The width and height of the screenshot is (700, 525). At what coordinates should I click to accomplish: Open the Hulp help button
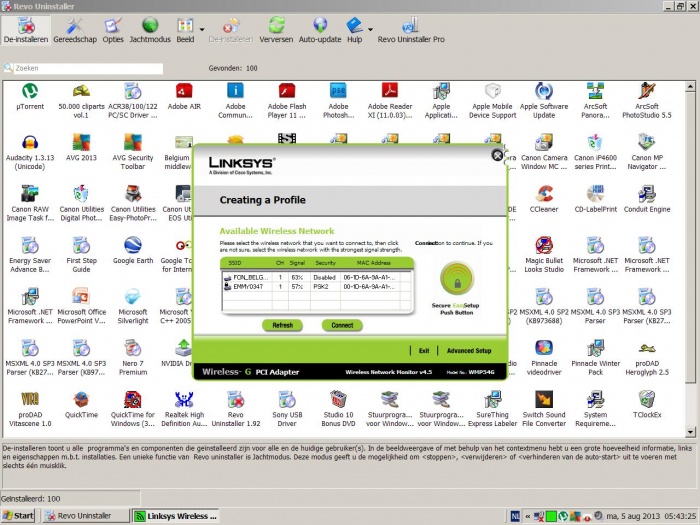coord(354,30)
